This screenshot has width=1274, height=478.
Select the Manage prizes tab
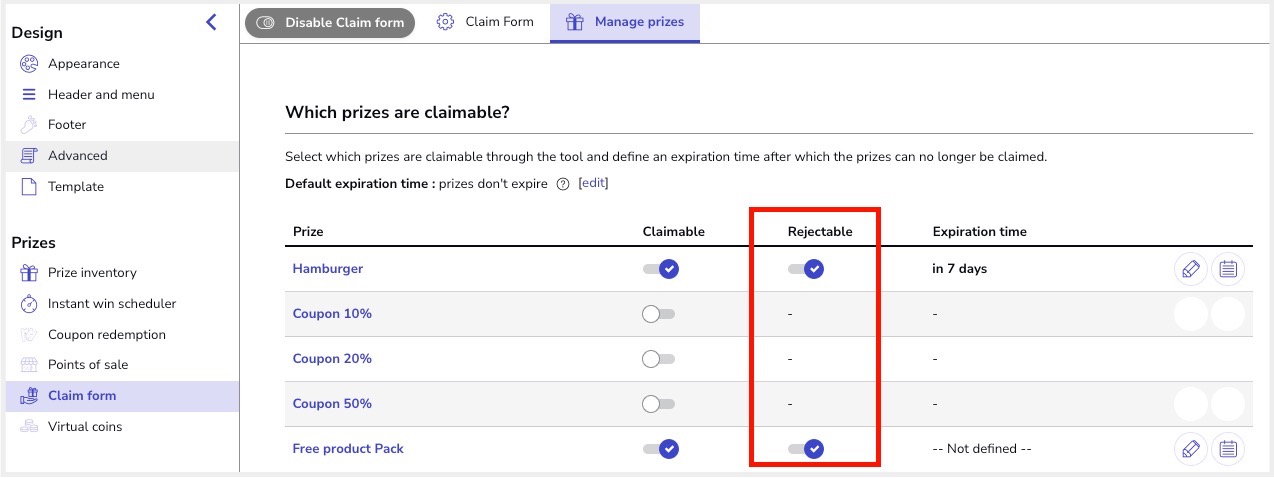click(625, 22)
